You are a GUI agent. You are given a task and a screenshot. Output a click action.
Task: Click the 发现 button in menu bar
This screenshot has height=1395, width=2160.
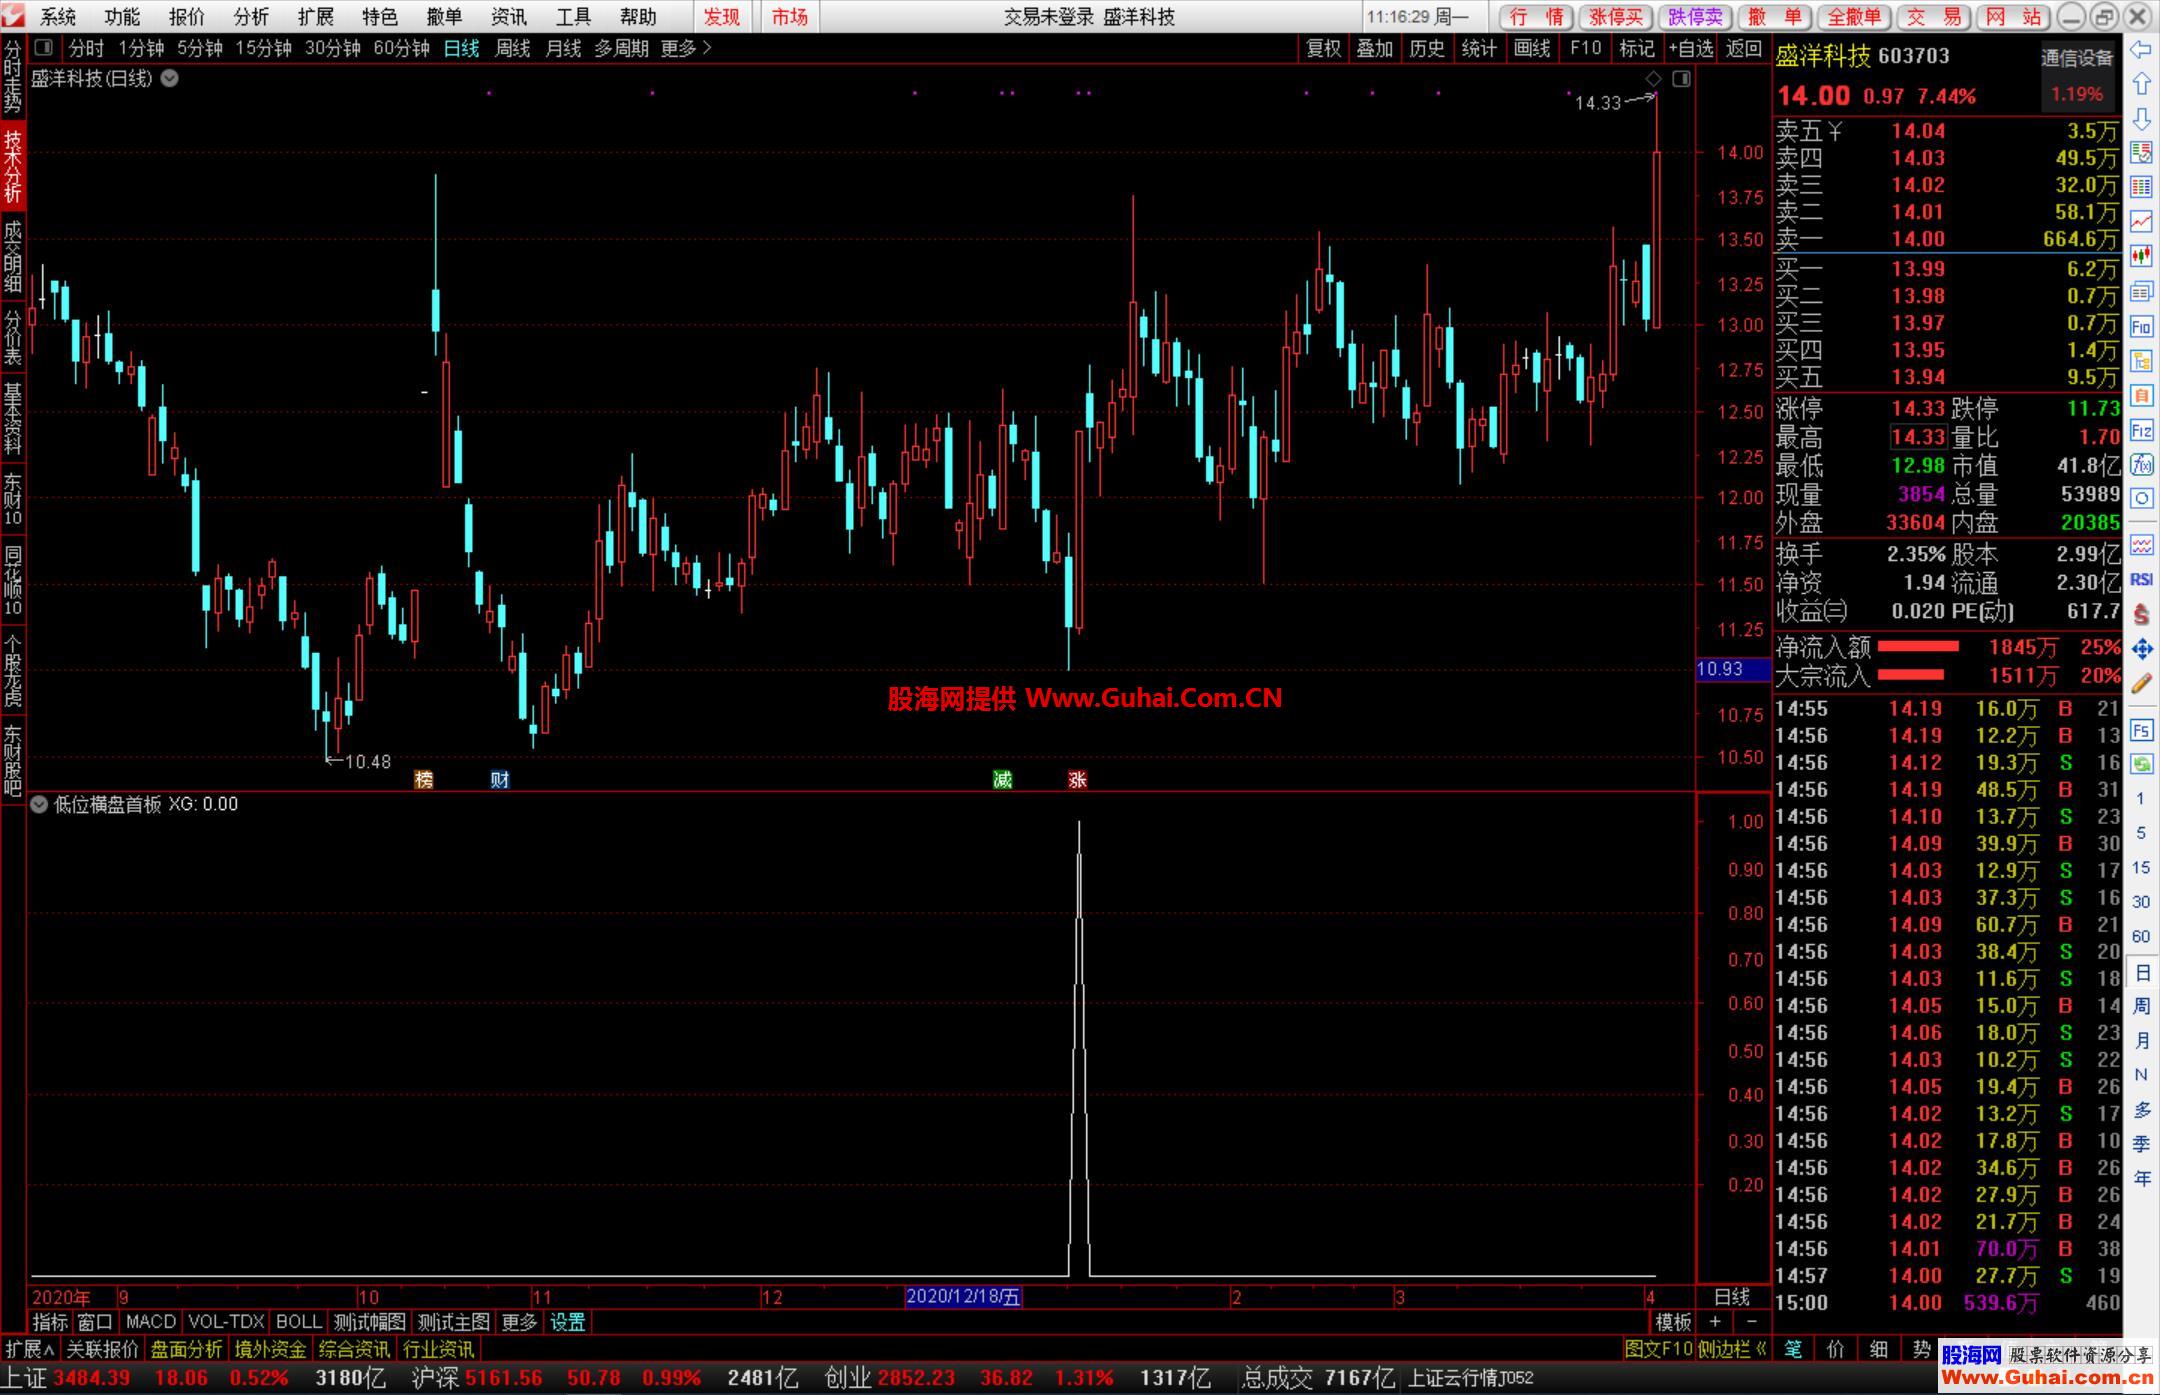click(x=722, y=16)
